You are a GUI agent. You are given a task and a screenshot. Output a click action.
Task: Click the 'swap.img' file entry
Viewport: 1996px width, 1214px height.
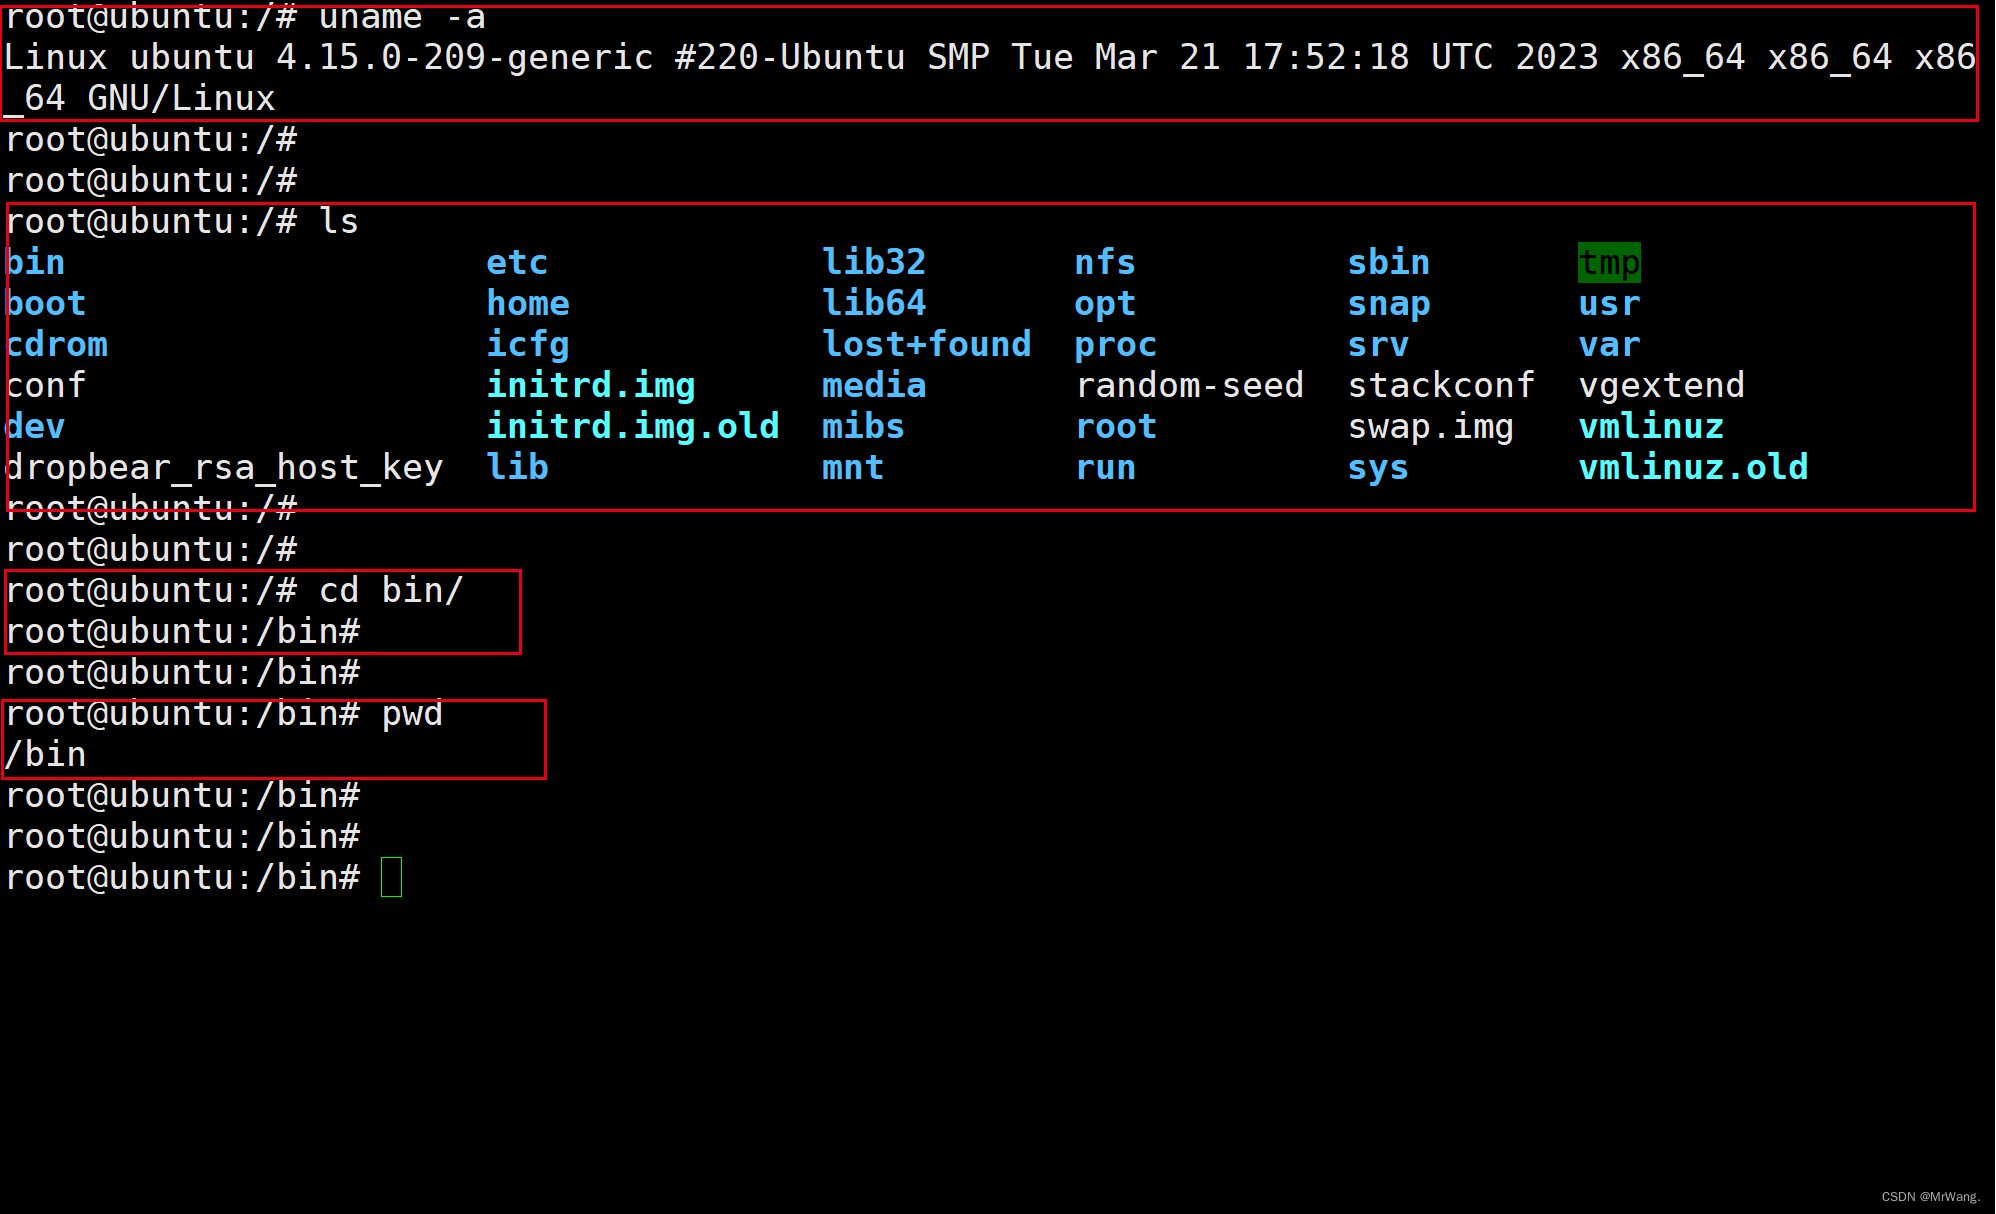coord(1431,427)
